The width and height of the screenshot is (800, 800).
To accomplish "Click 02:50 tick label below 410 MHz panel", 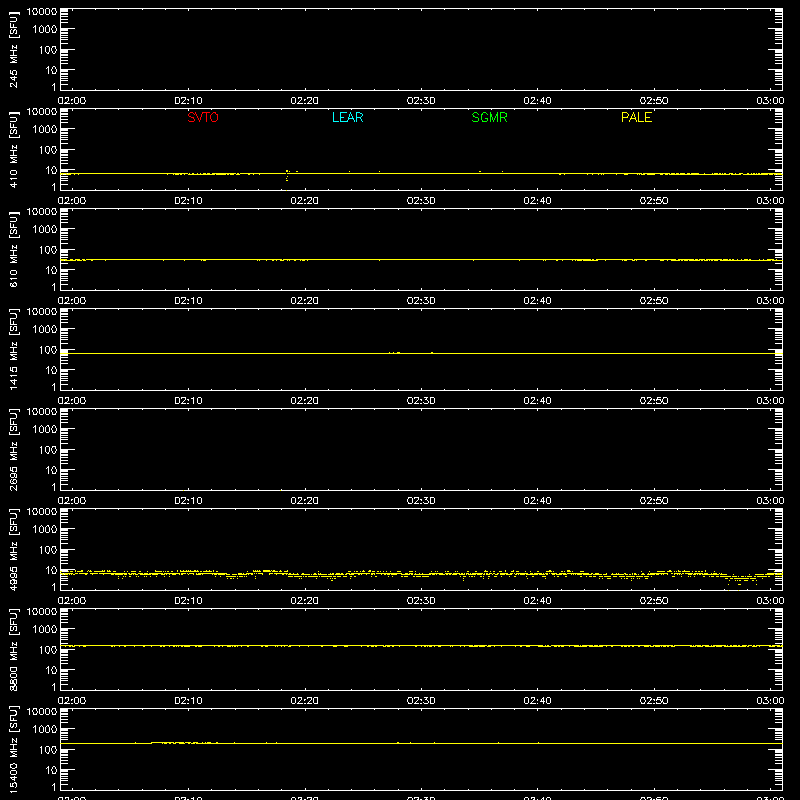I will coord(654,201).
